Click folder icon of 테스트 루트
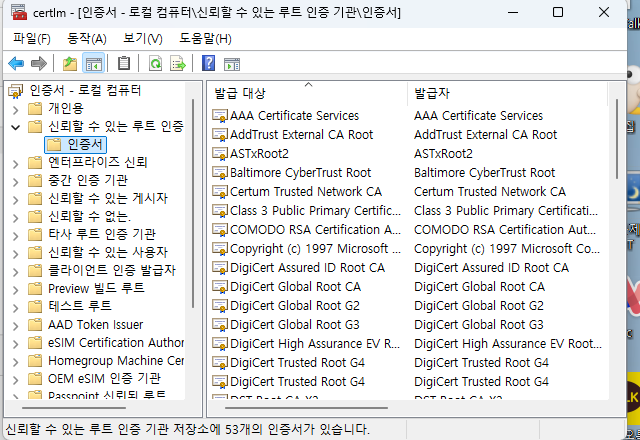Screen dimensions: 640x440 tap(35, 307)
